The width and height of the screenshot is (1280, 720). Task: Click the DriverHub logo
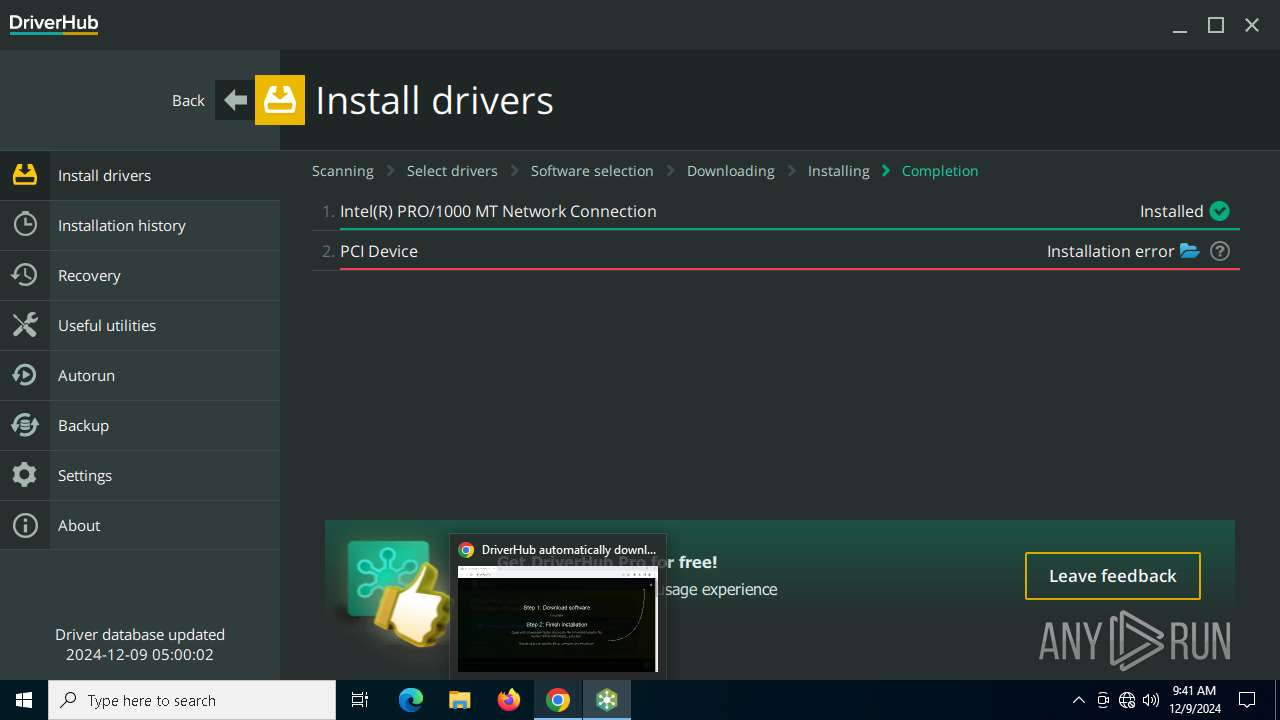click(54, 23)
